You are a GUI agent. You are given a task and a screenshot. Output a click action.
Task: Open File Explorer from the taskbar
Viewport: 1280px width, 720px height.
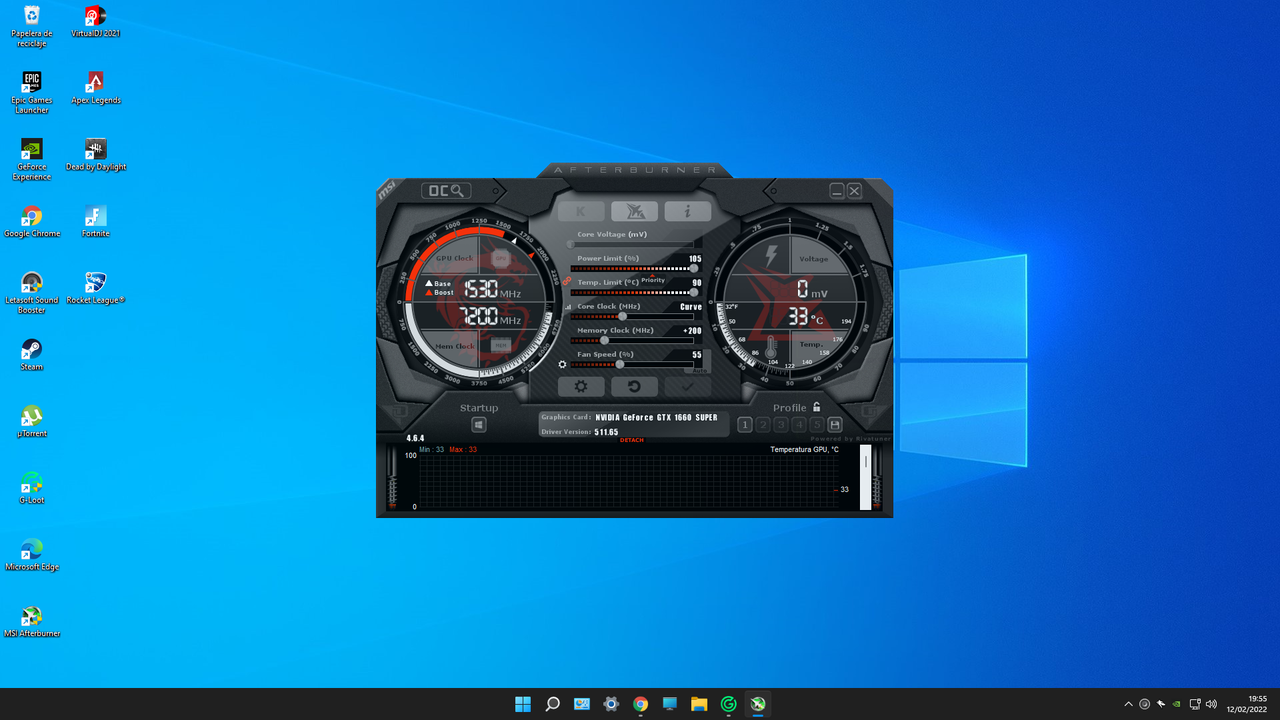699,704
